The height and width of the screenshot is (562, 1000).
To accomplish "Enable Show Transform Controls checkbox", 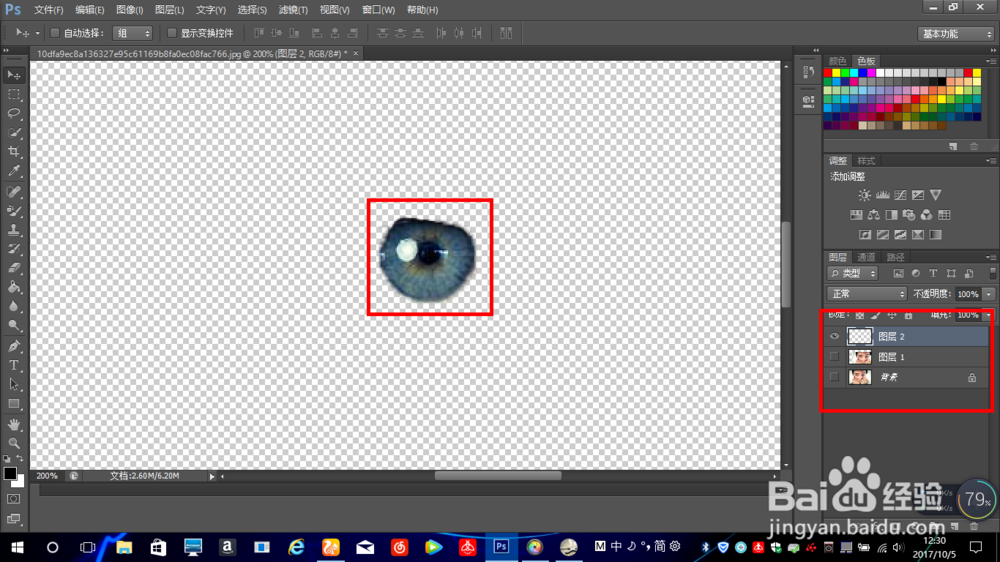I will coord(172,33).
